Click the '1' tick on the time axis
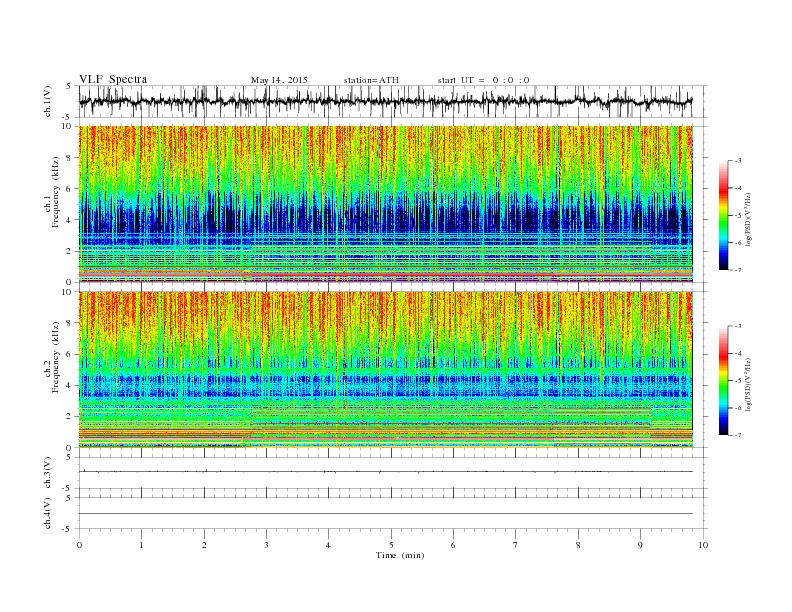This screenshot has width=792, height=612. [x=141, y=545]
